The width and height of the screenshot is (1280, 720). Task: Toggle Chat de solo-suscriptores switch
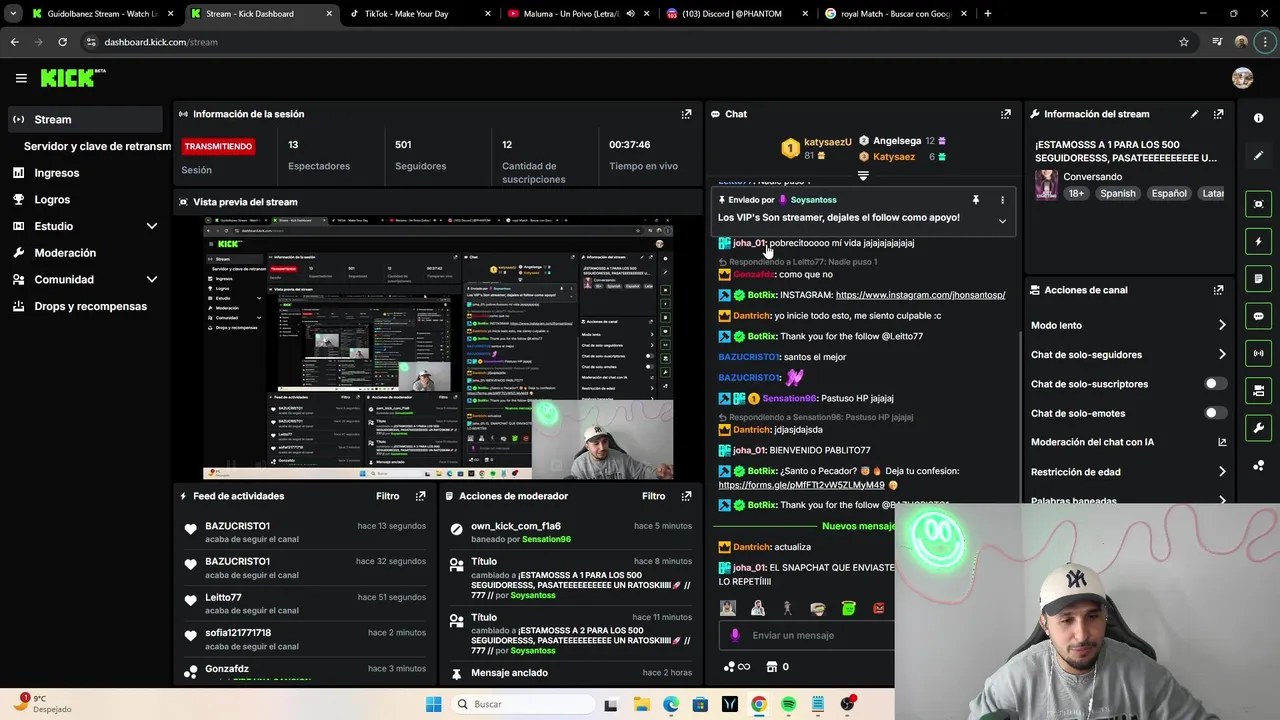click(1215, 384)
